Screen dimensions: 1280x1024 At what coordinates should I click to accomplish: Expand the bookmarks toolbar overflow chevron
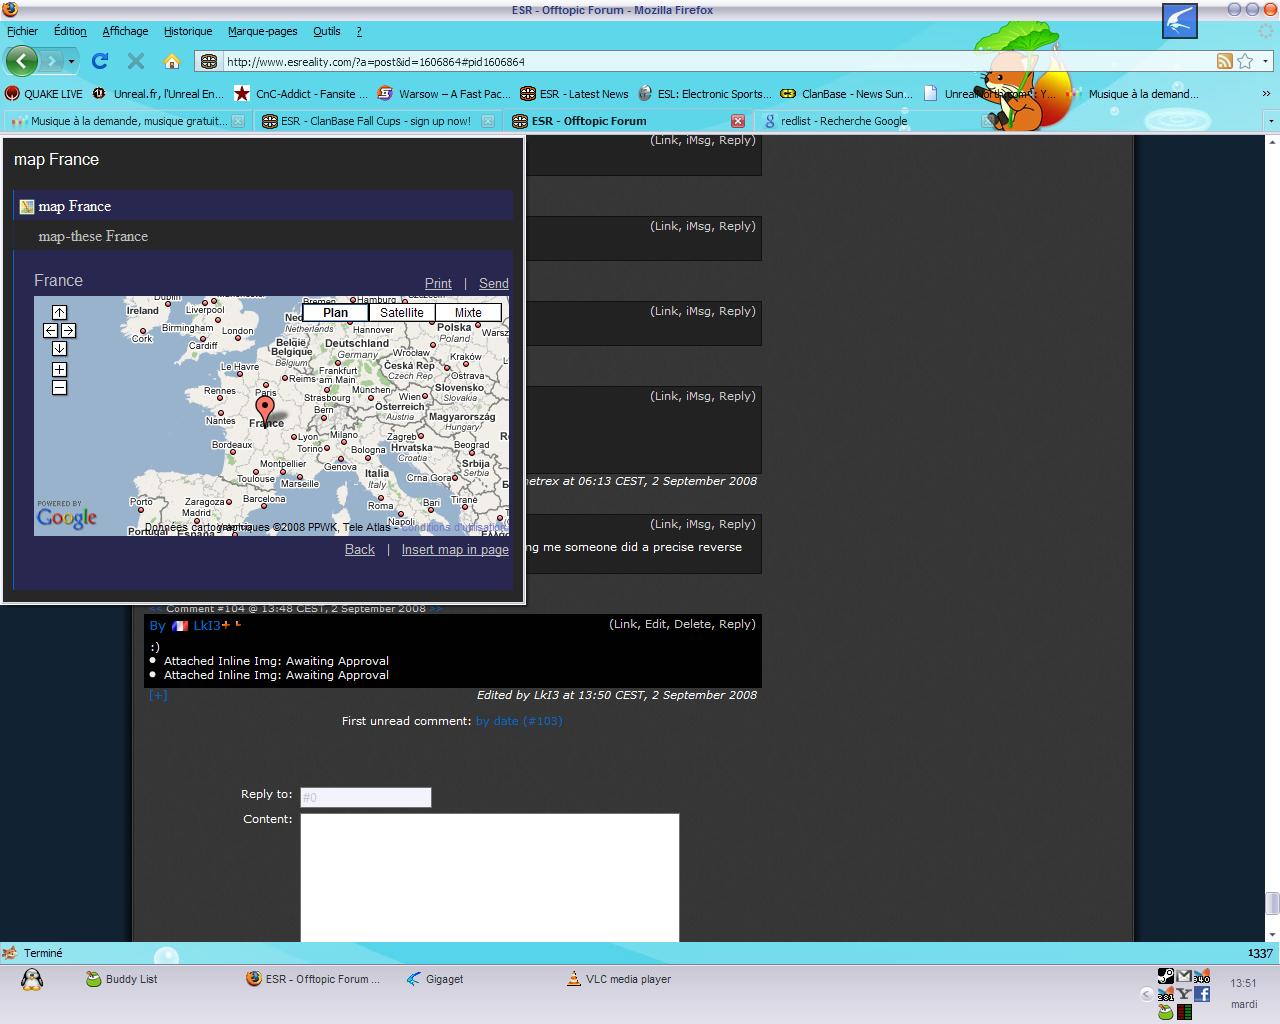[1266, 94]
